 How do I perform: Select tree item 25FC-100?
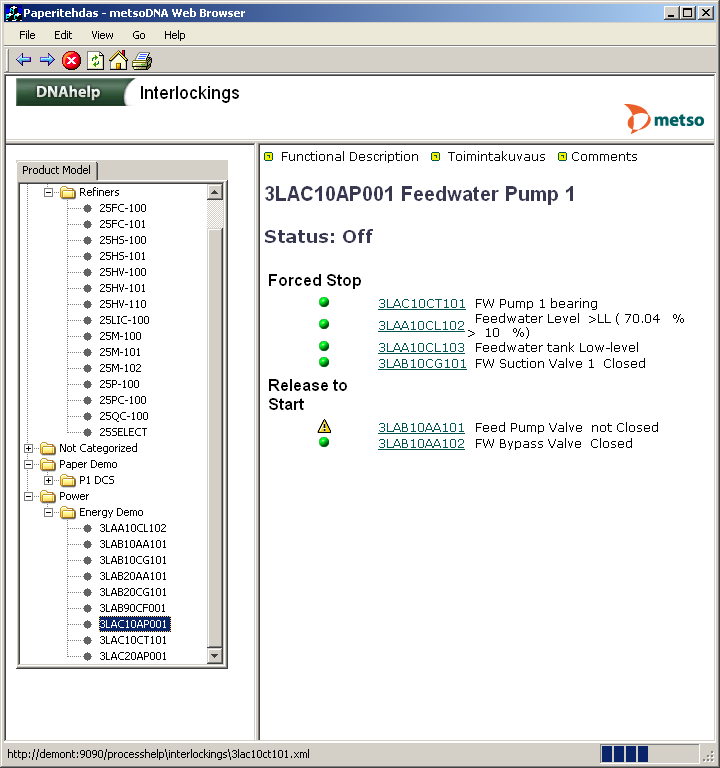pyautogui.click(x=122, y=208)
